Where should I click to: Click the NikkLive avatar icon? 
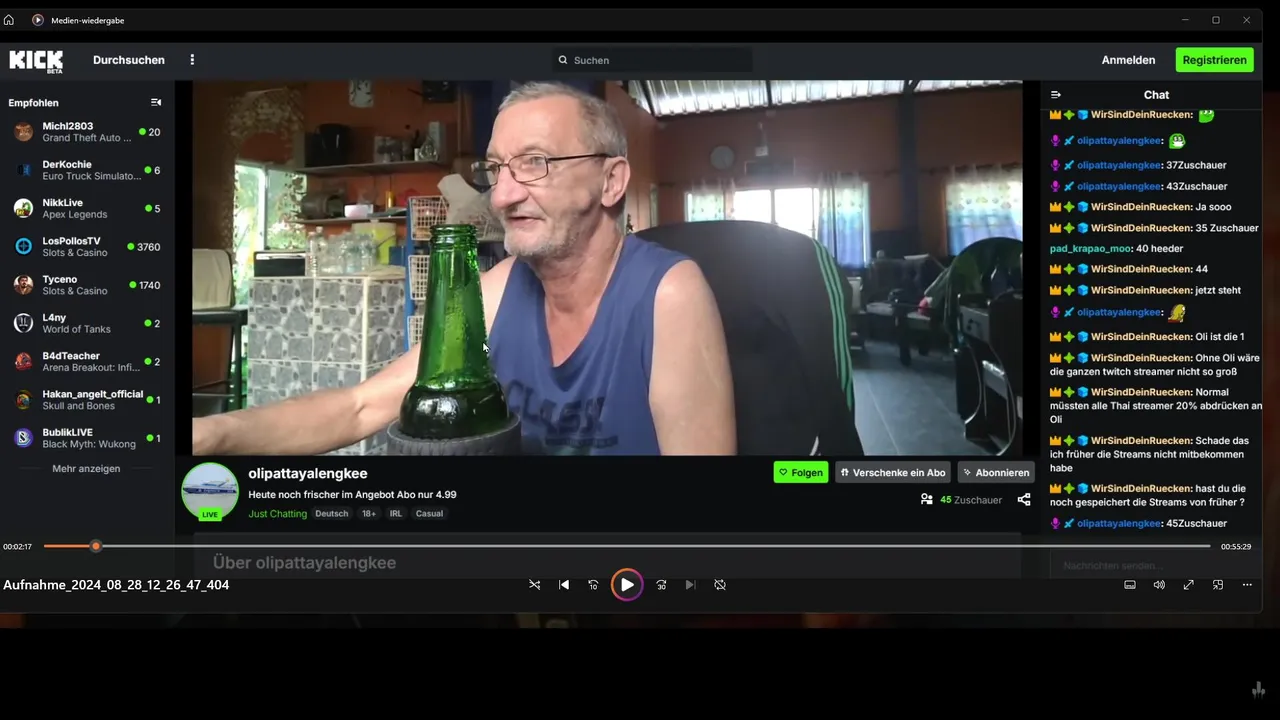point(23,208)
